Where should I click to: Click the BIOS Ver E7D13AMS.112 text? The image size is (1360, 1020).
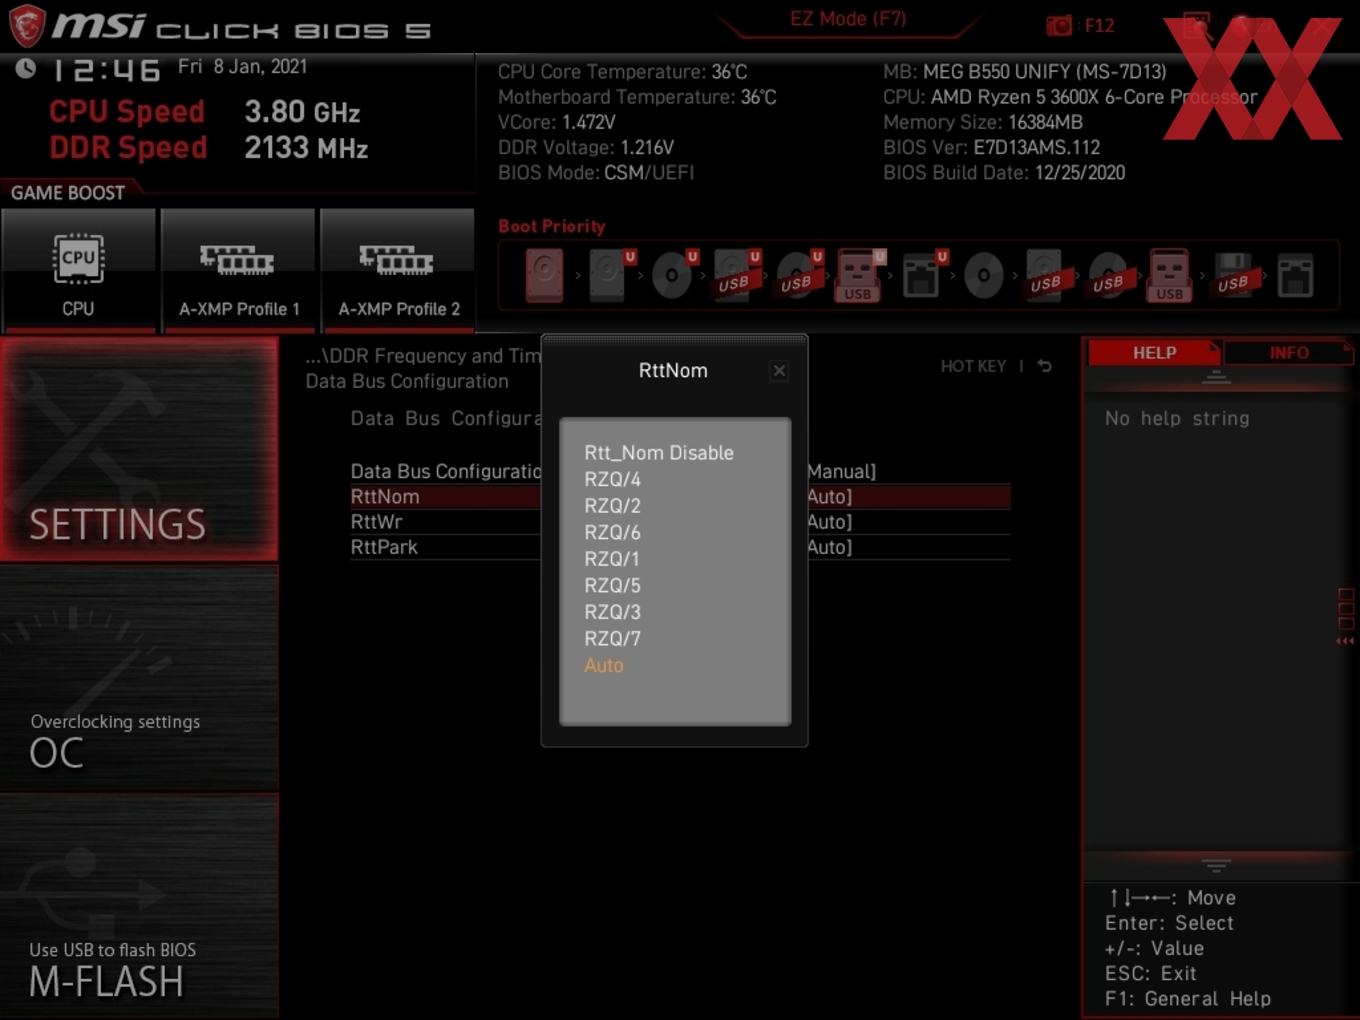point(991,147)
